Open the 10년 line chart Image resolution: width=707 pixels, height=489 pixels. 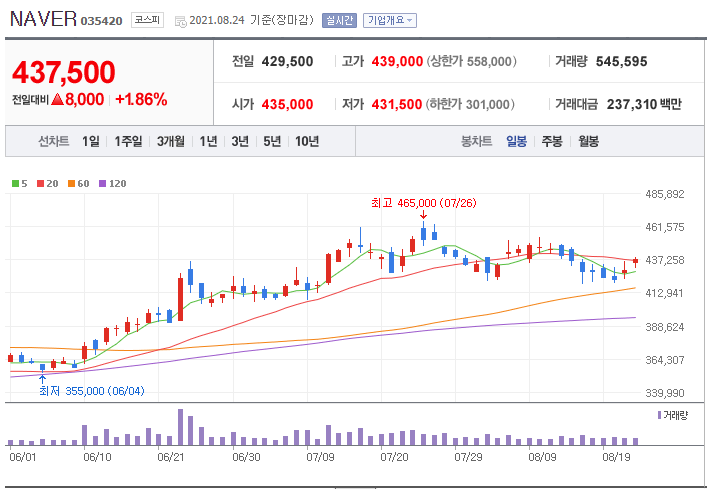pyautogui.click(x=307, y=142)
